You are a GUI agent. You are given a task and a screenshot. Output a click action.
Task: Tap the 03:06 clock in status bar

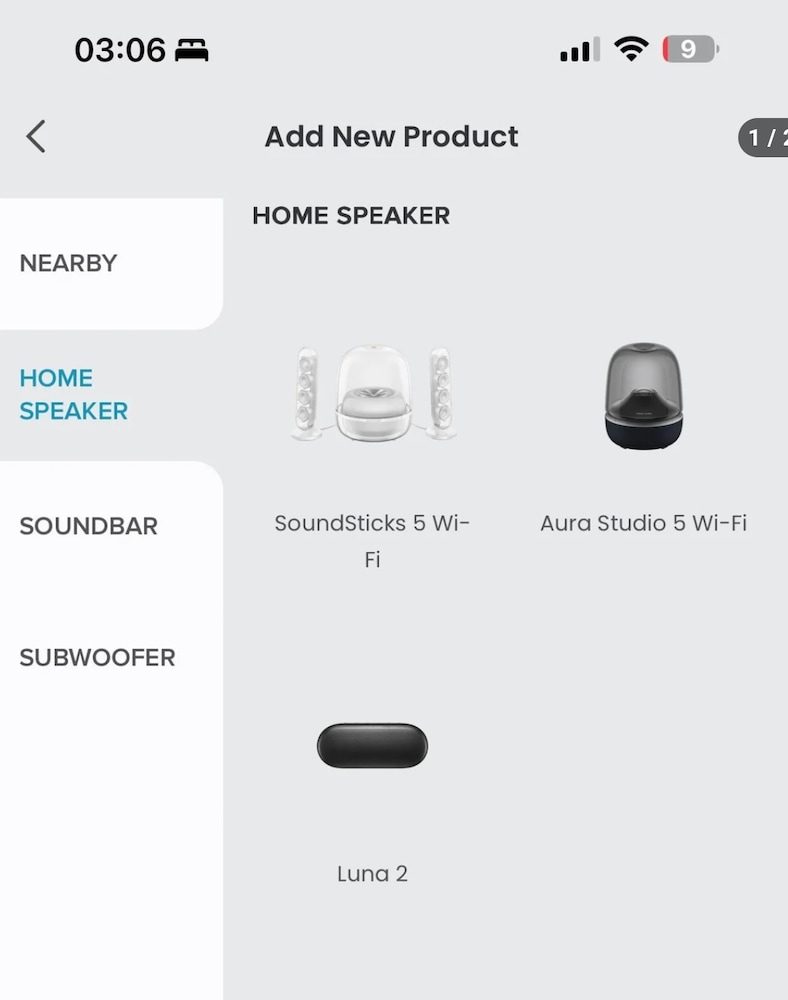coord(120,50)
